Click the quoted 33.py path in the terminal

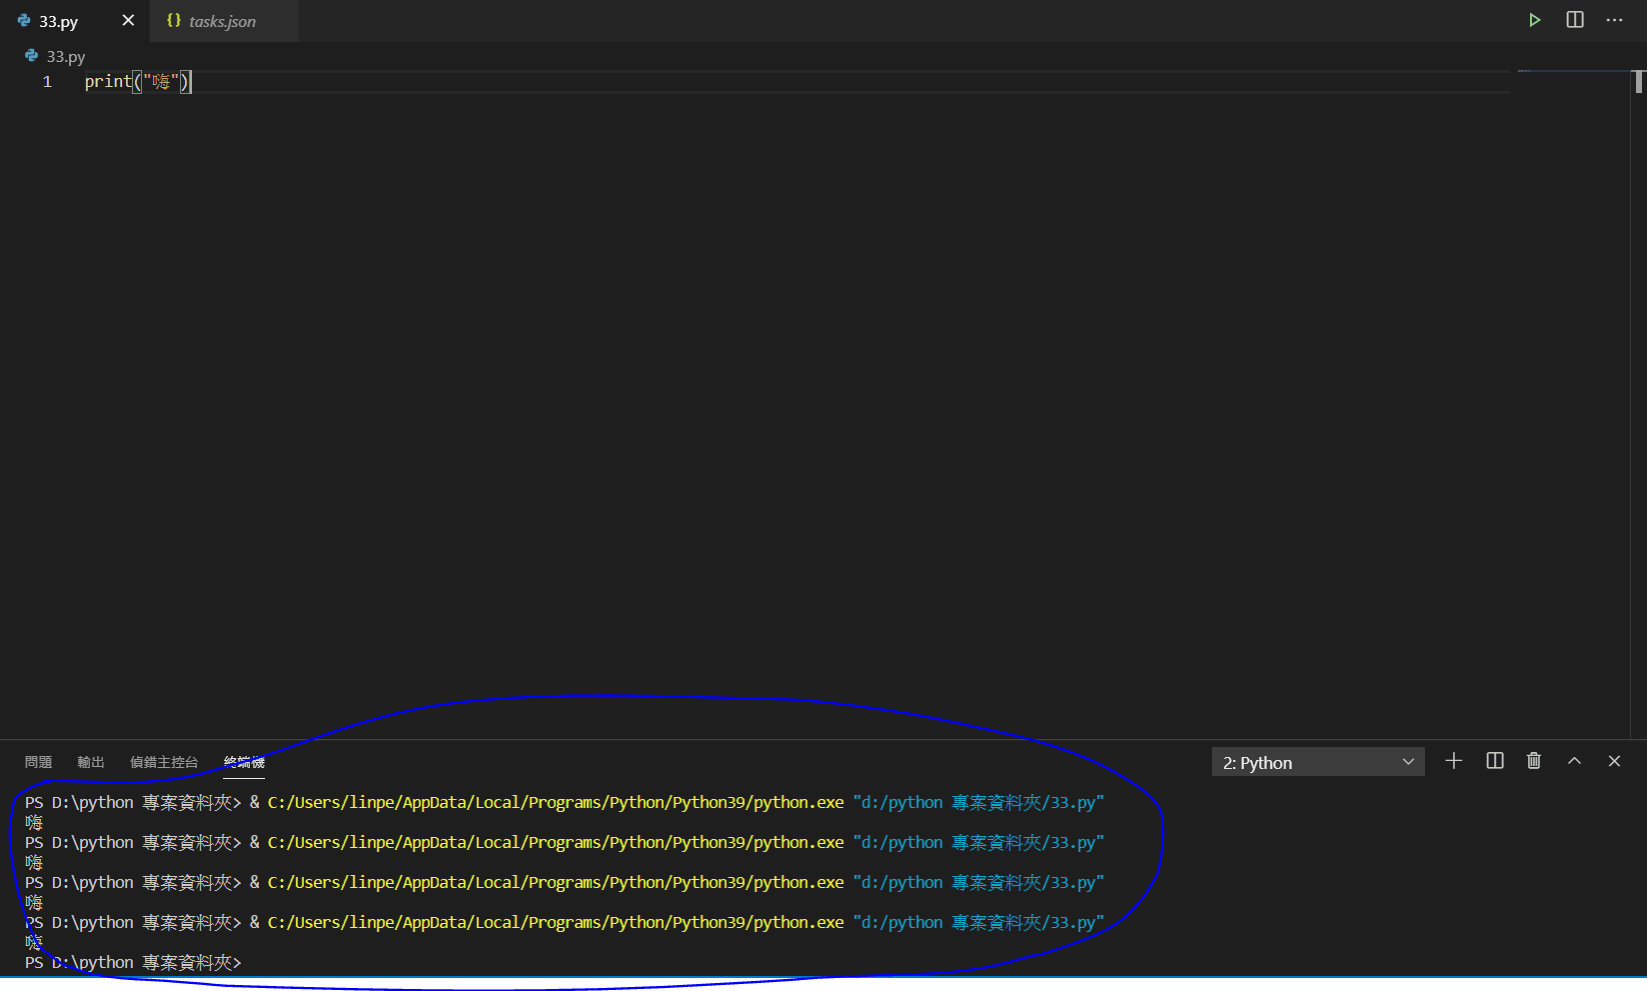point(977,801)
